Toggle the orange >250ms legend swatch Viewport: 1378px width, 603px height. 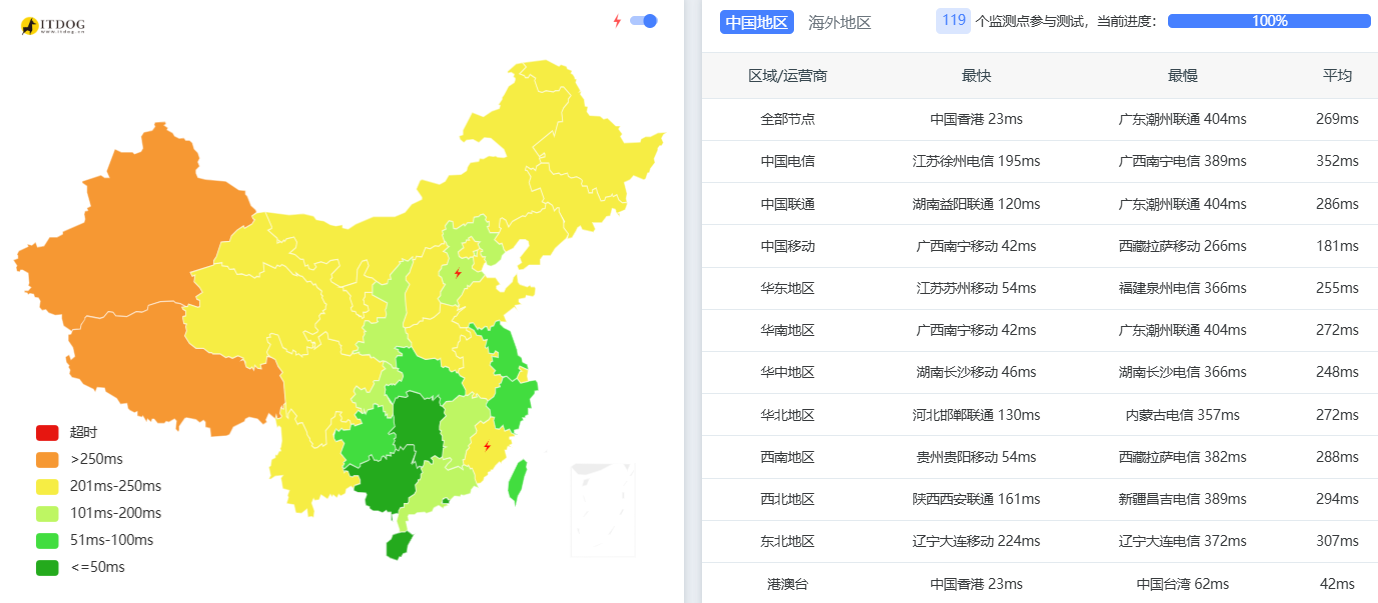click(x=47, y=460)
